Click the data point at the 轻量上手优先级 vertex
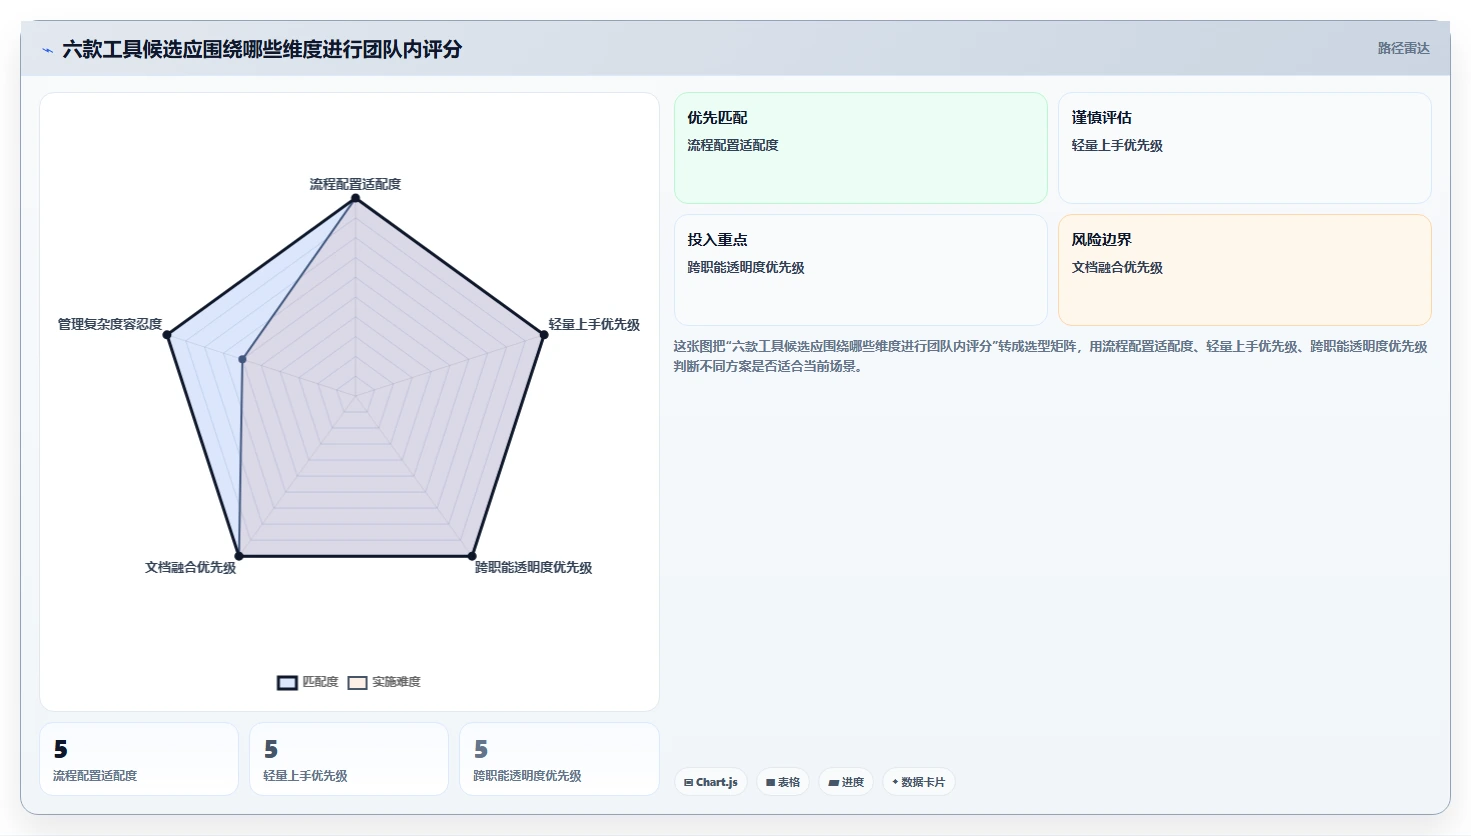This screenshot has height=836, width=1471. click(x=544, y=335)
